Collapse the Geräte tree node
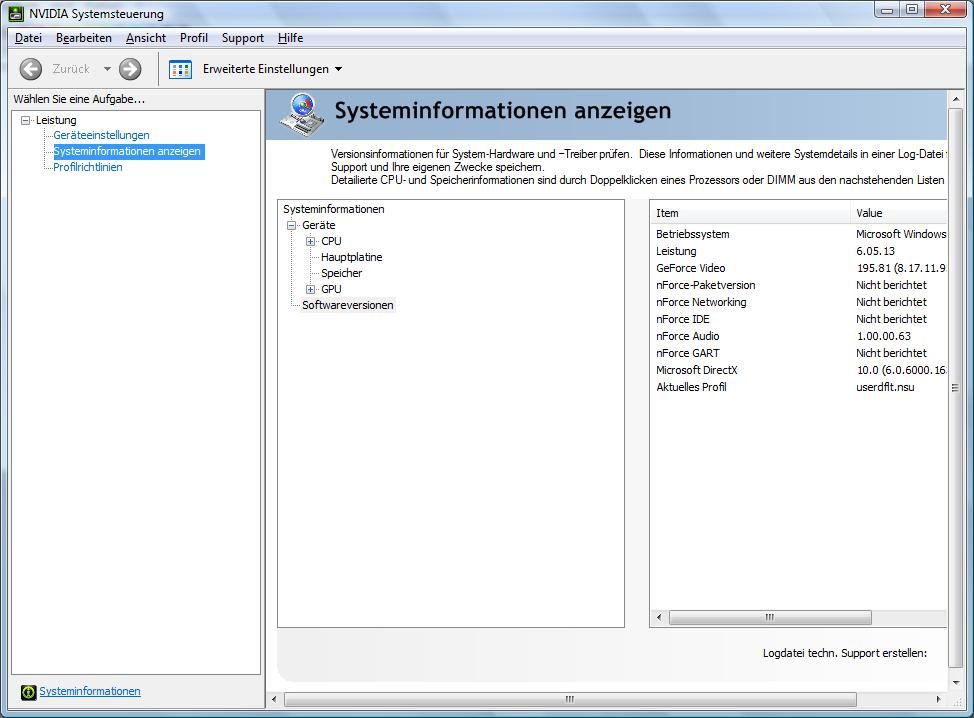 pyautogui.click(x=291, y=225)
